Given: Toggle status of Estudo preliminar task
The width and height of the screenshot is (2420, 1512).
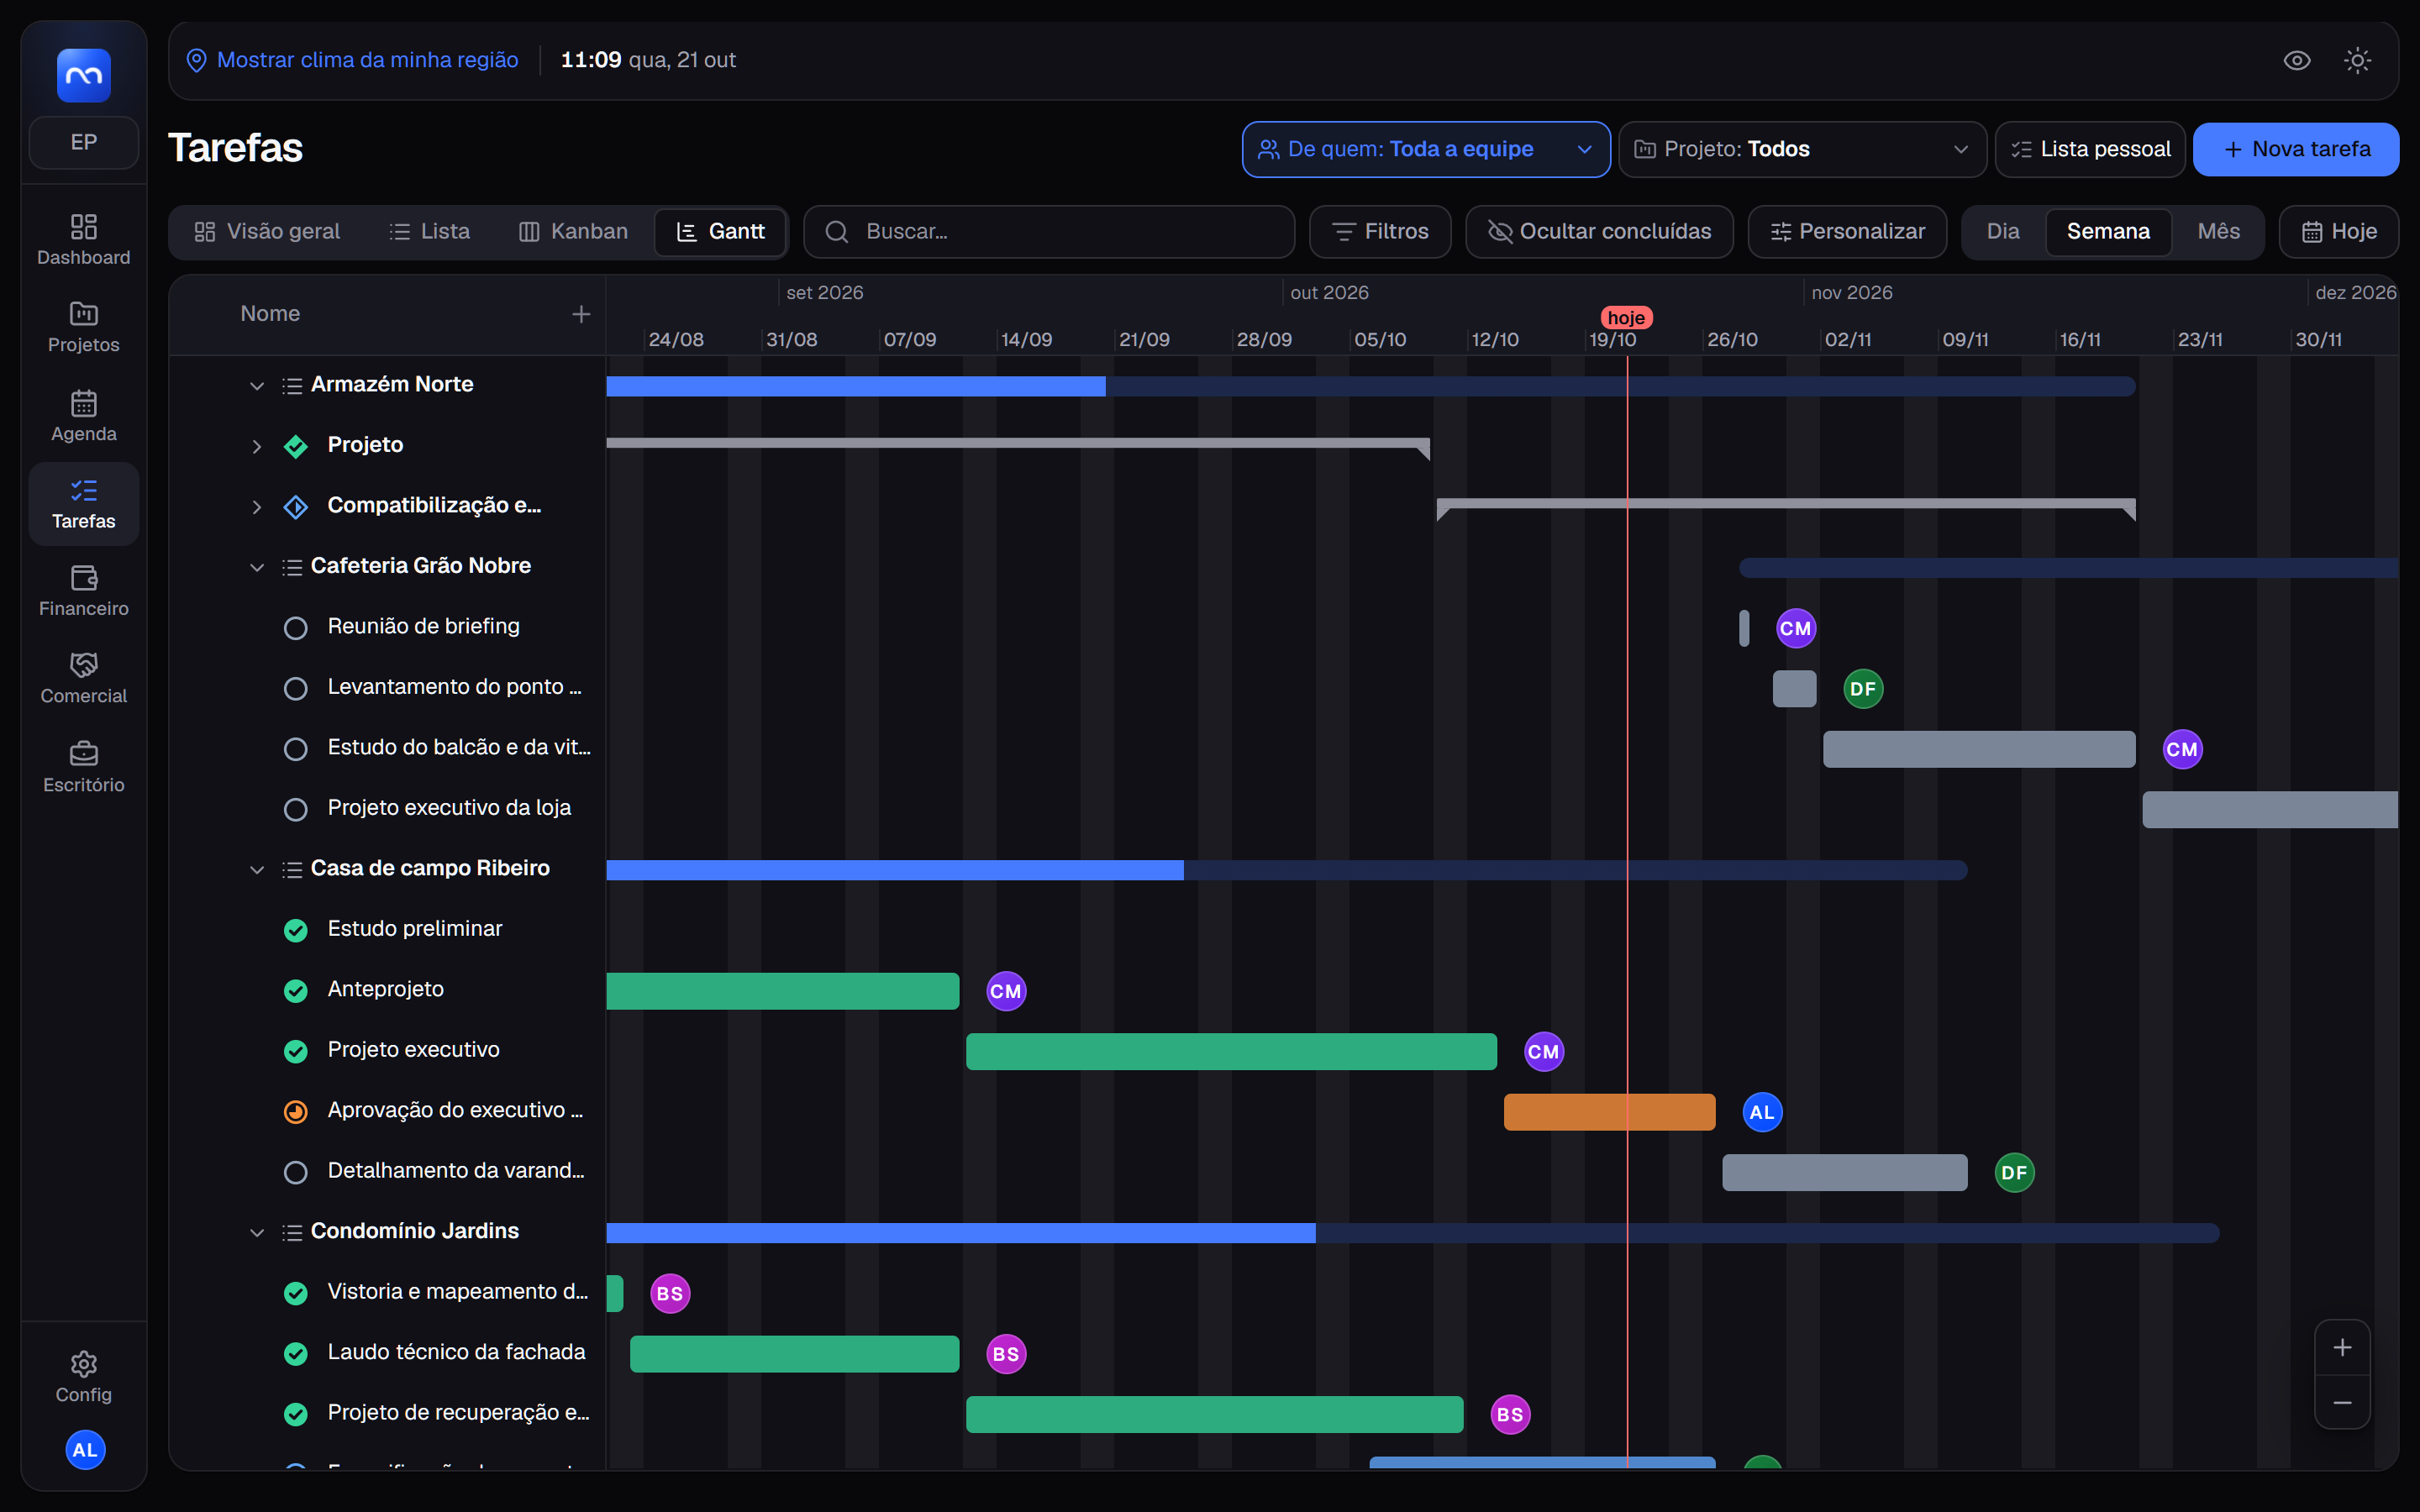Looking at the screenshot, I should pyautogui.click(x=295, y=930).
